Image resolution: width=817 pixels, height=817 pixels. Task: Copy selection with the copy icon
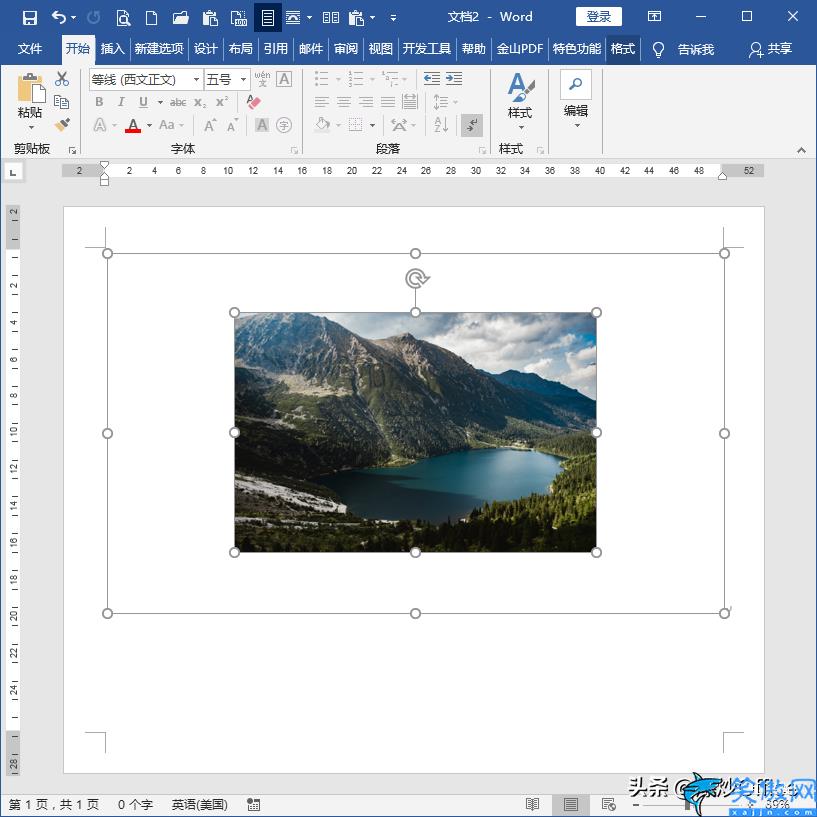(61, 102)
